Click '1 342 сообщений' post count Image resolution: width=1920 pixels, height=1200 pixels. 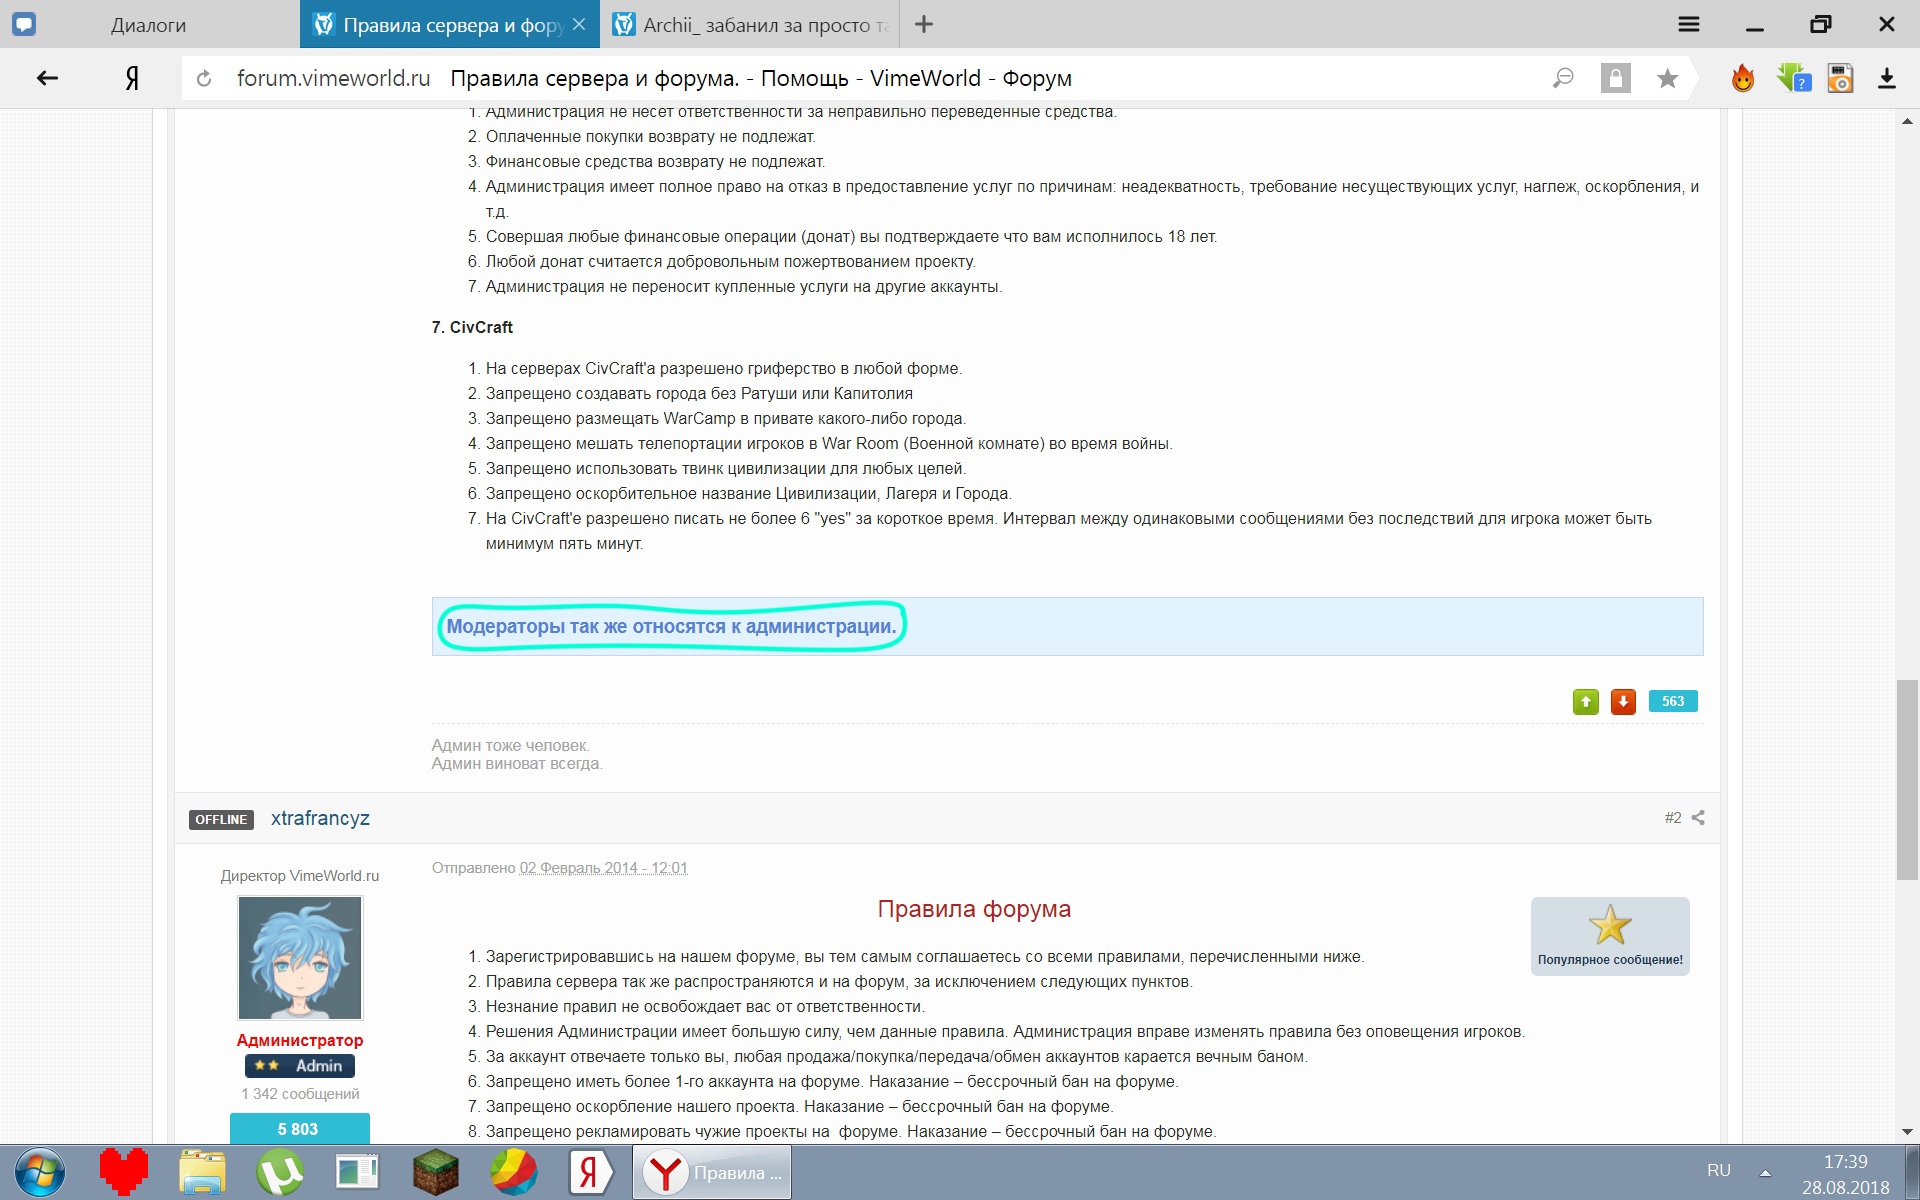click(x=300, y=1094)
